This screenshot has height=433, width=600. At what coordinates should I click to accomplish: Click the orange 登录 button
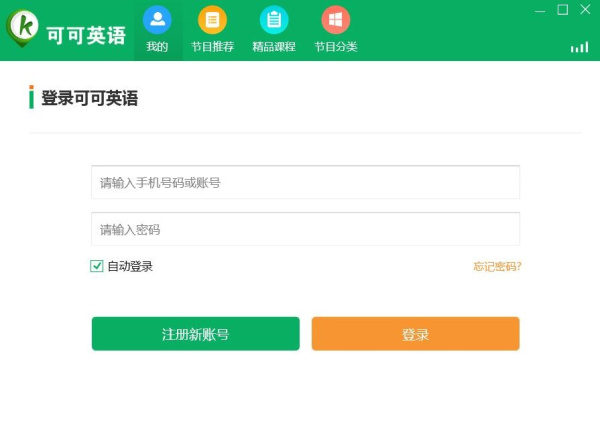pos(416,334)
